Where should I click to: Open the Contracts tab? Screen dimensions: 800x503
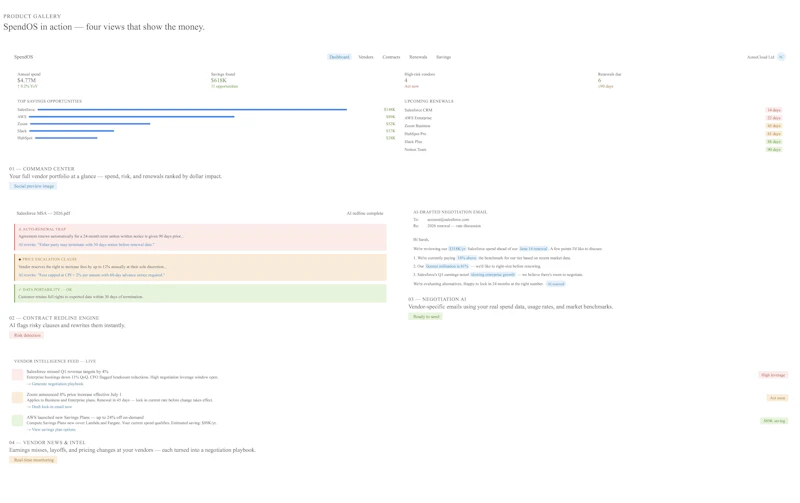(x=391, y=57)
